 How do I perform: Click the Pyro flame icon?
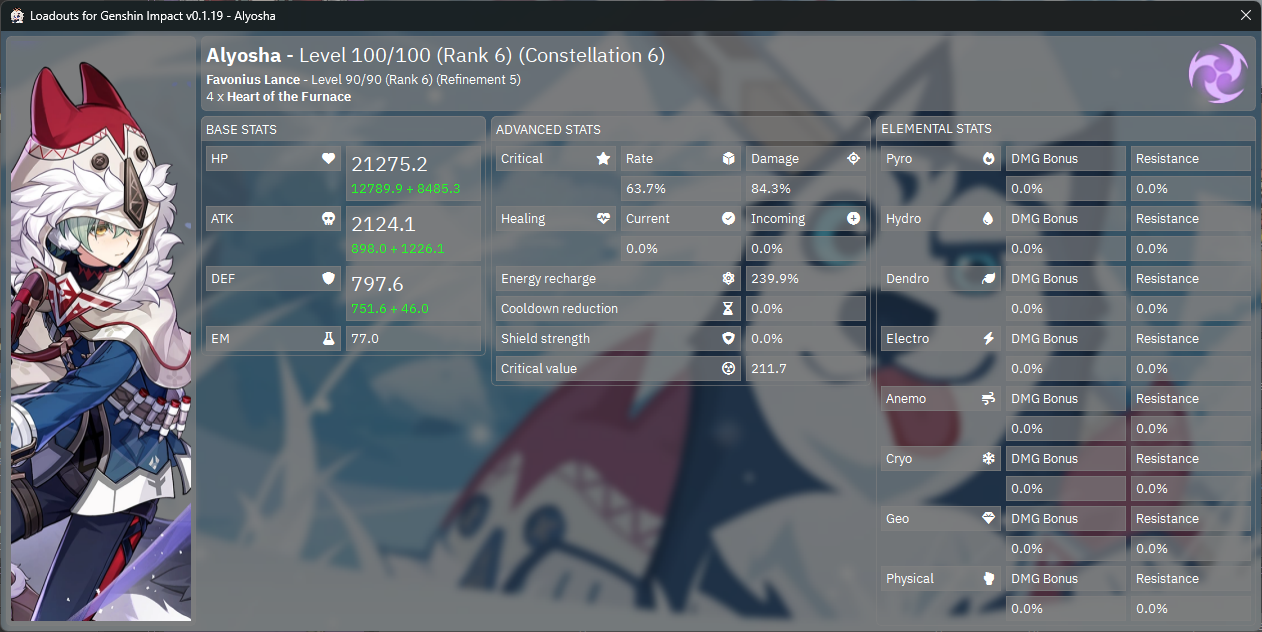tap(988, 159)
